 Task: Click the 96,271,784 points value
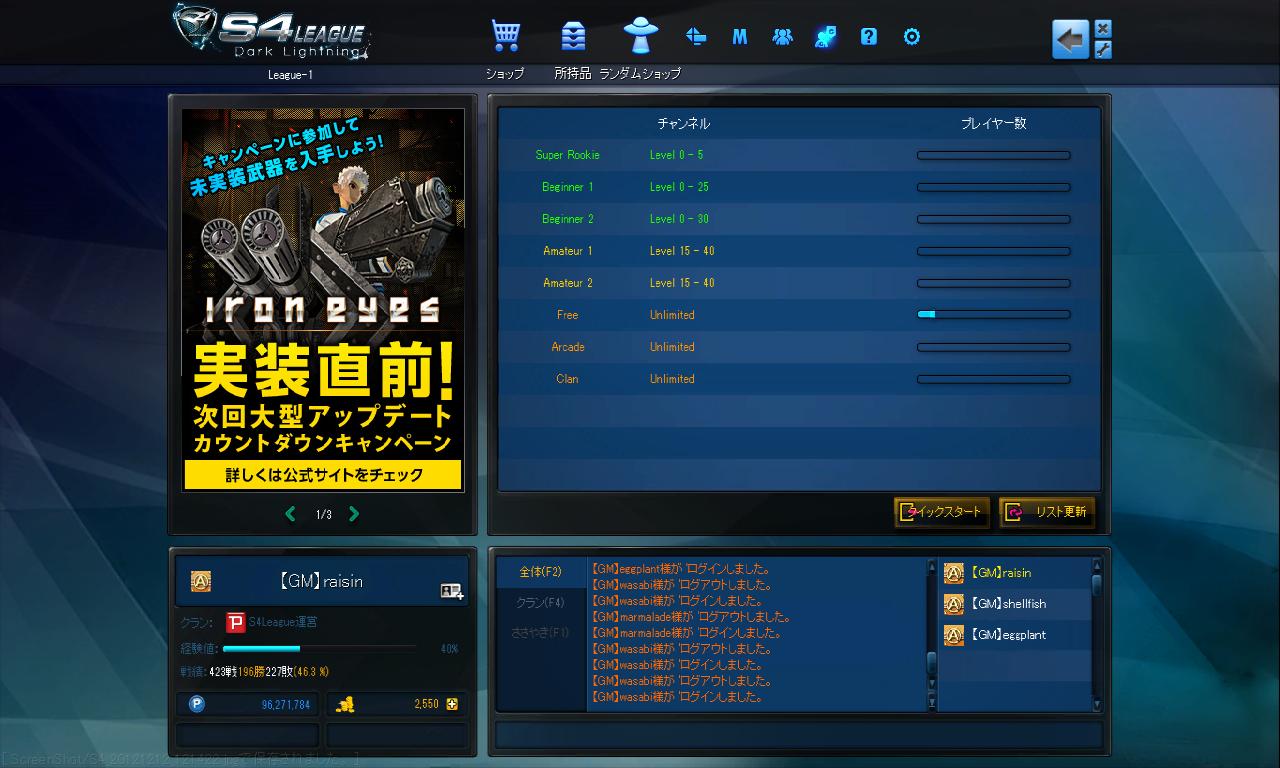(286, 704)
